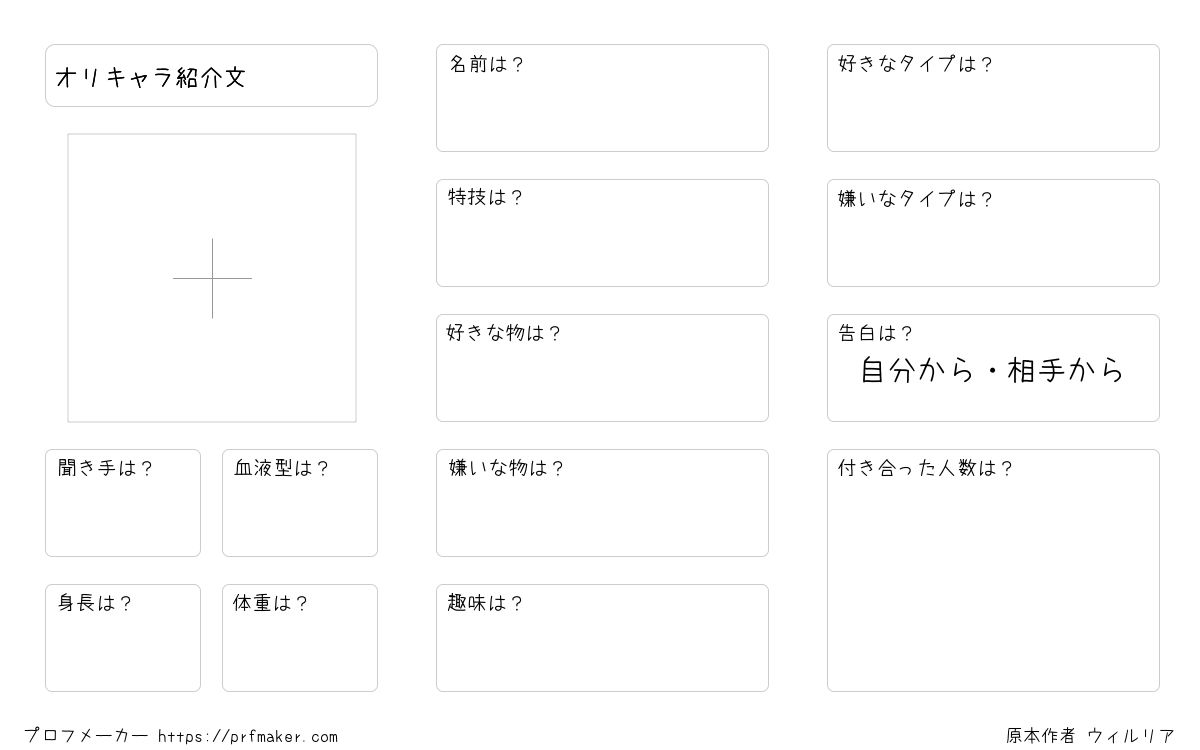
Task: Click the 名前は？ answer box
Action: coord(602,98)
